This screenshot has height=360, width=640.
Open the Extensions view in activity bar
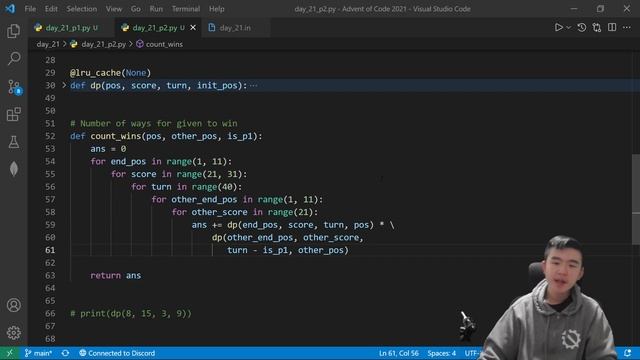tap(13, 114)
